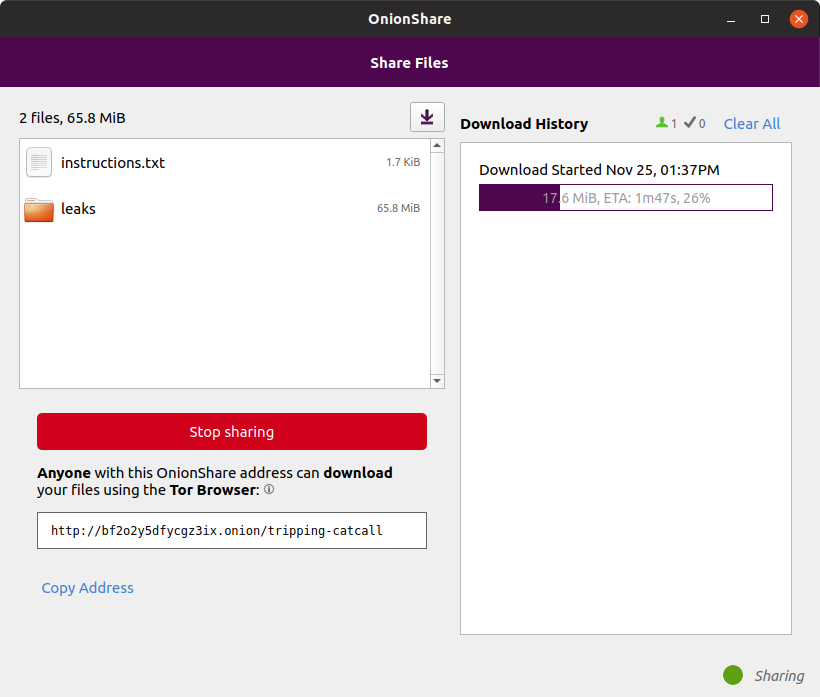
Task: Select the leaks folder name
Action: point(78,209)
